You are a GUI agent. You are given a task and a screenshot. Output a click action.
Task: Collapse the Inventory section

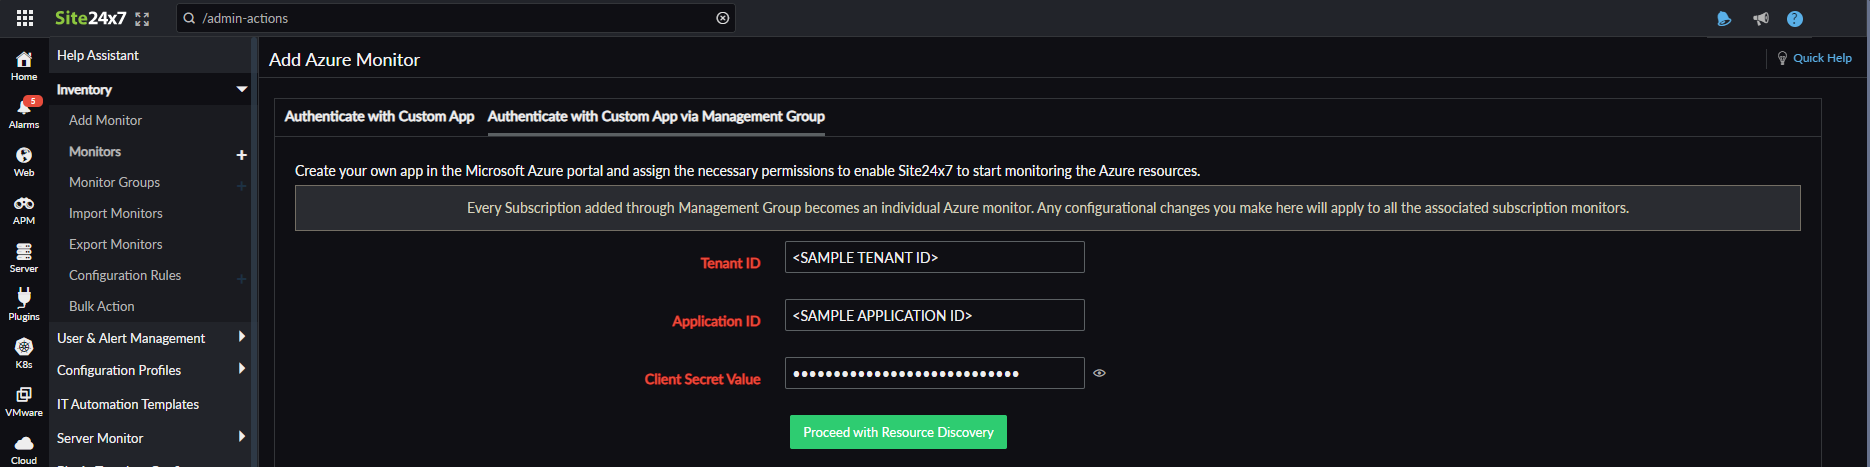[241, 90]
